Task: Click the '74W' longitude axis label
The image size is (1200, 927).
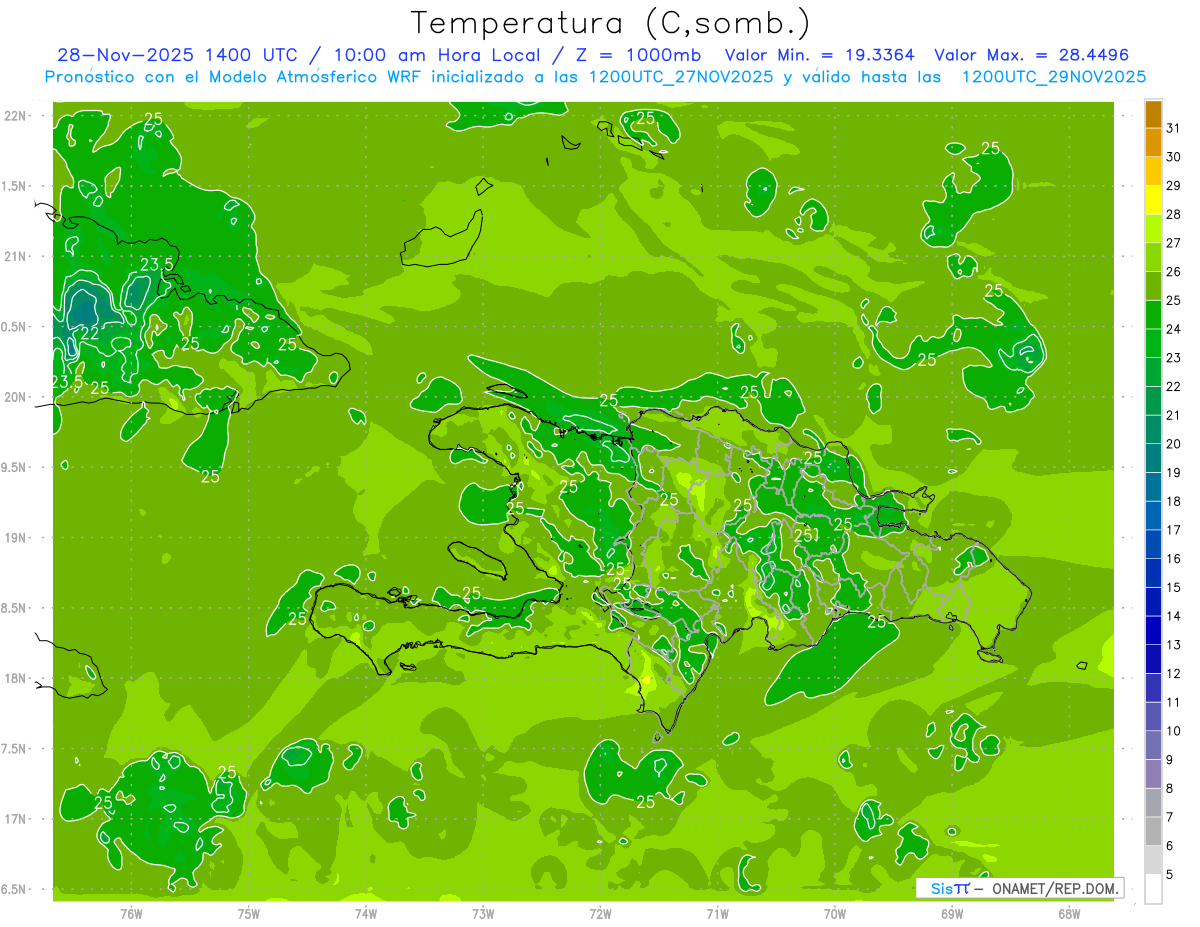Action: click(x=366, y=913)
